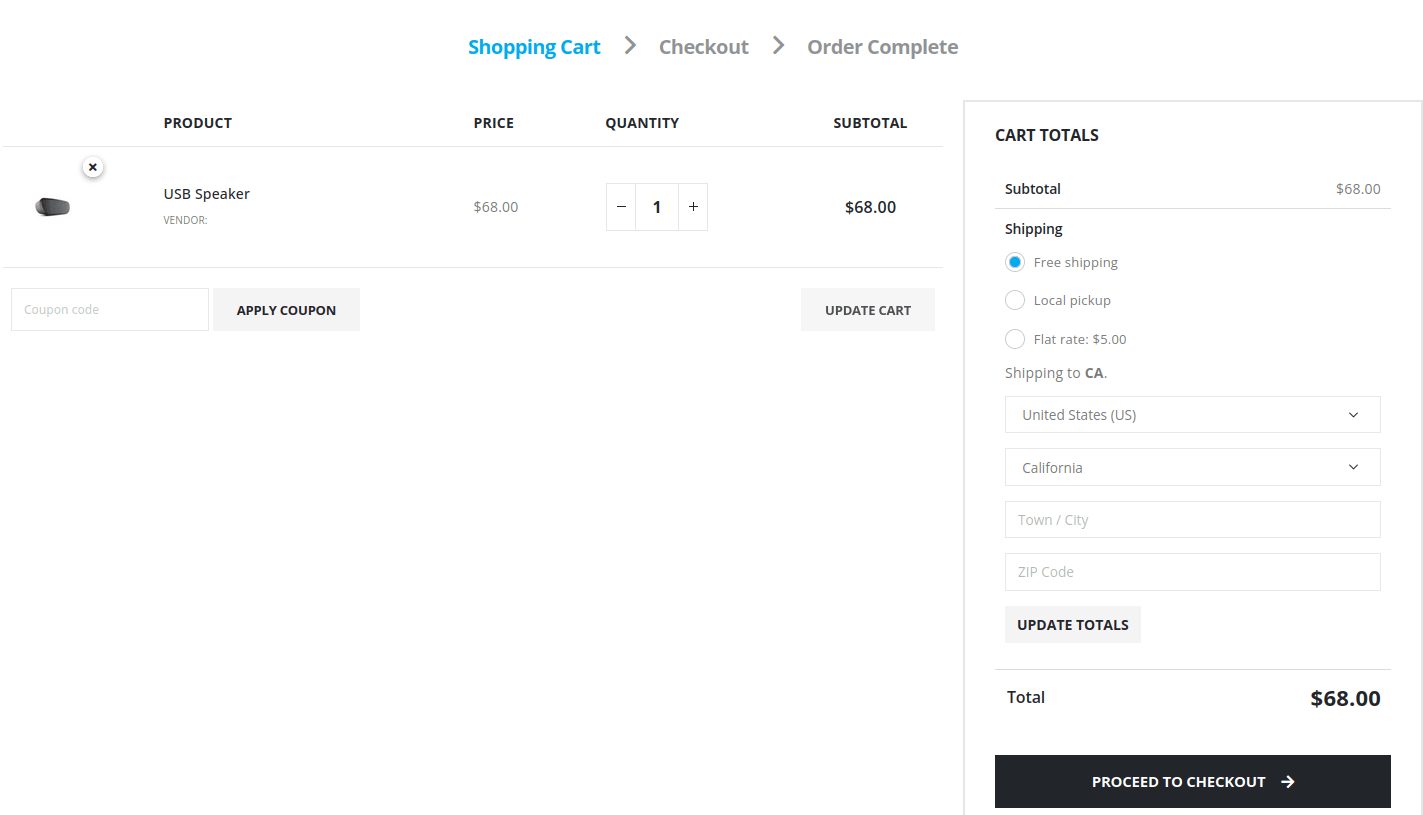Choose Local pickup shipping
The image size is (1423, 815).
1014,300
